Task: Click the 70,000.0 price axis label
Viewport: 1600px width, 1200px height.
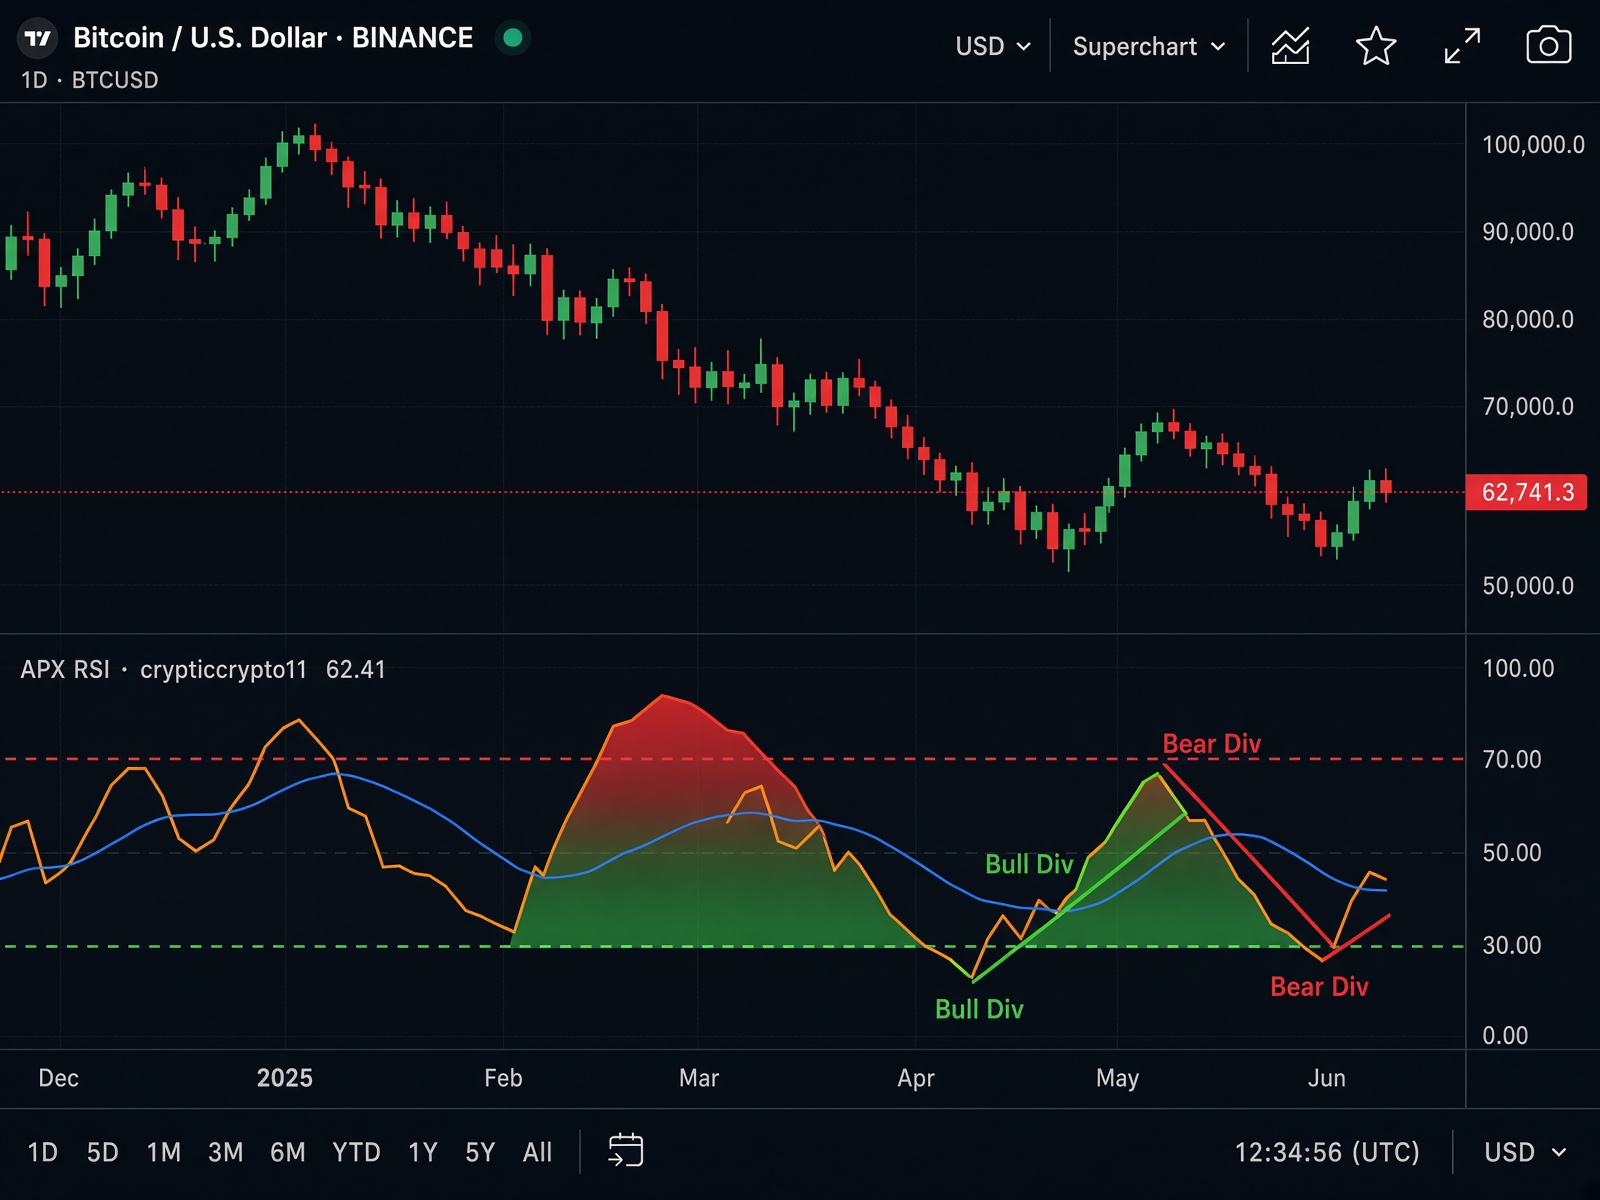Action: pos(1528,406)
